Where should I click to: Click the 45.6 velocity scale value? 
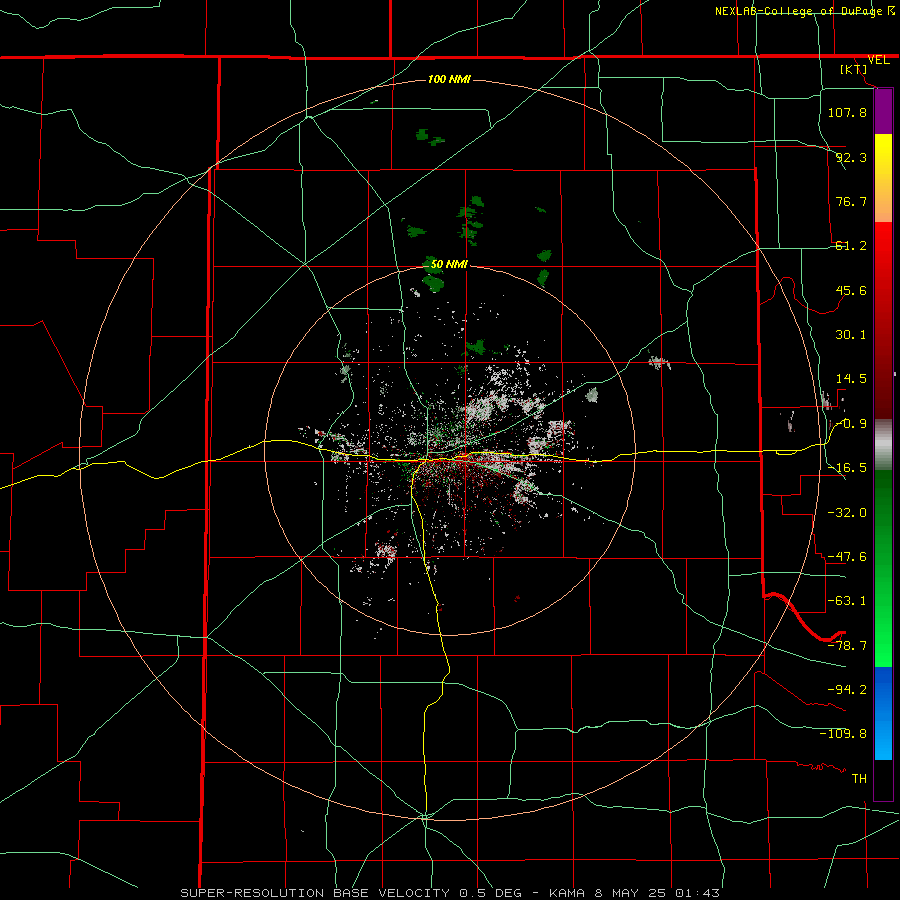click(x=851, y=290)
